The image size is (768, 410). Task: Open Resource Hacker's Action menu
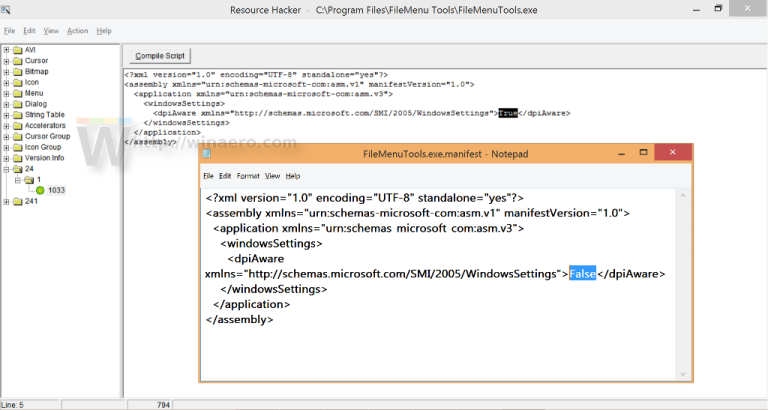pyautogui.click(x=77, y=31)
